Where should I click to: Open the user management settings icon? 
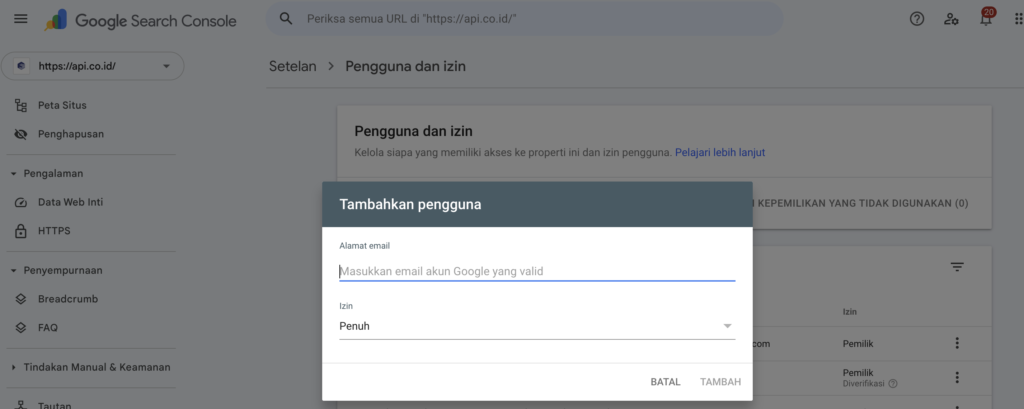(x=952, y=19)
